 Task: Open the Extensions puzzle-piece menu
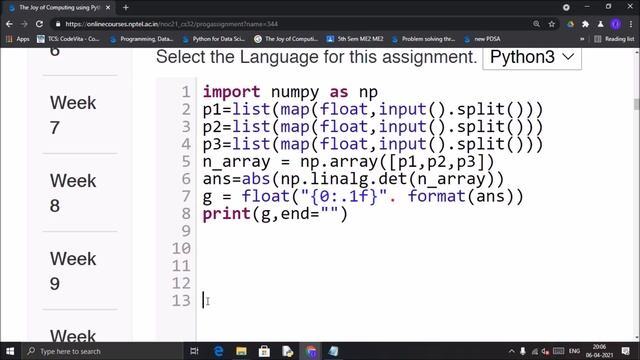coord(585,24)
